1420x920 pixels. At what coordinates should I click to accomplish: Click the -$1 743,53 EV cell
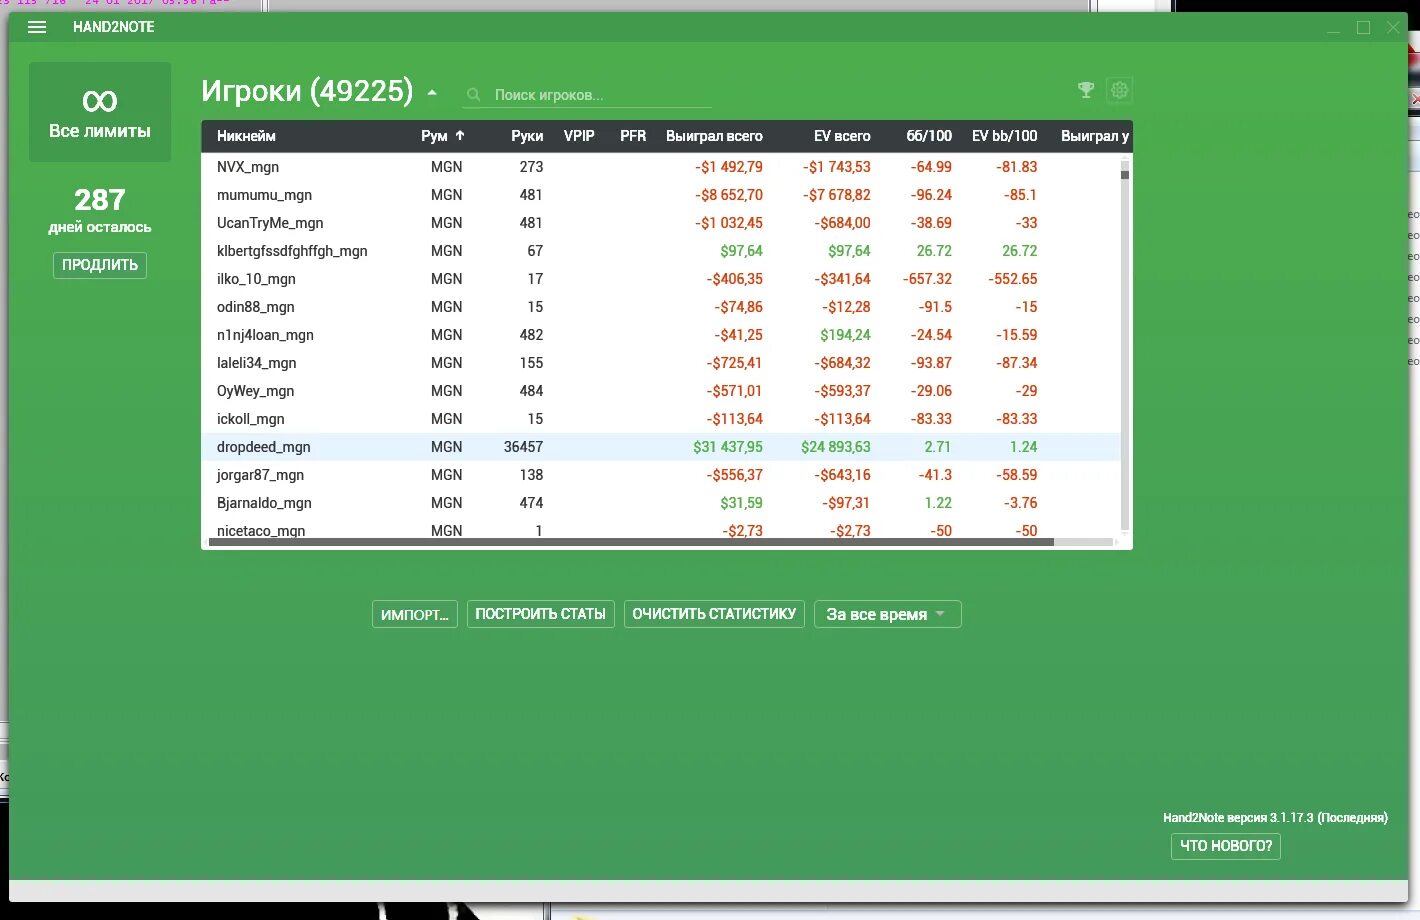[x=837, y=167]
